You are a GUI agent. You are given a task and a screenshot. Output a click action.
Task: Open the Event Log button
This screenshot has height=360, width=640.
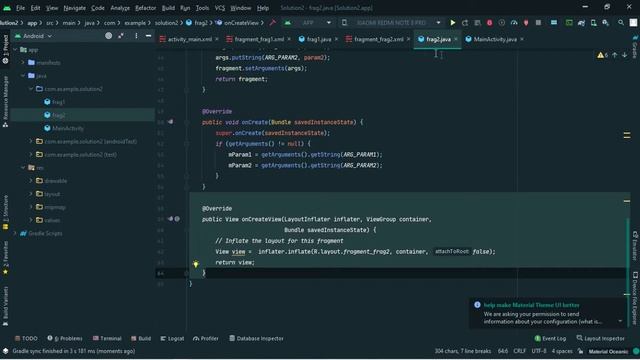pos(550,338)
